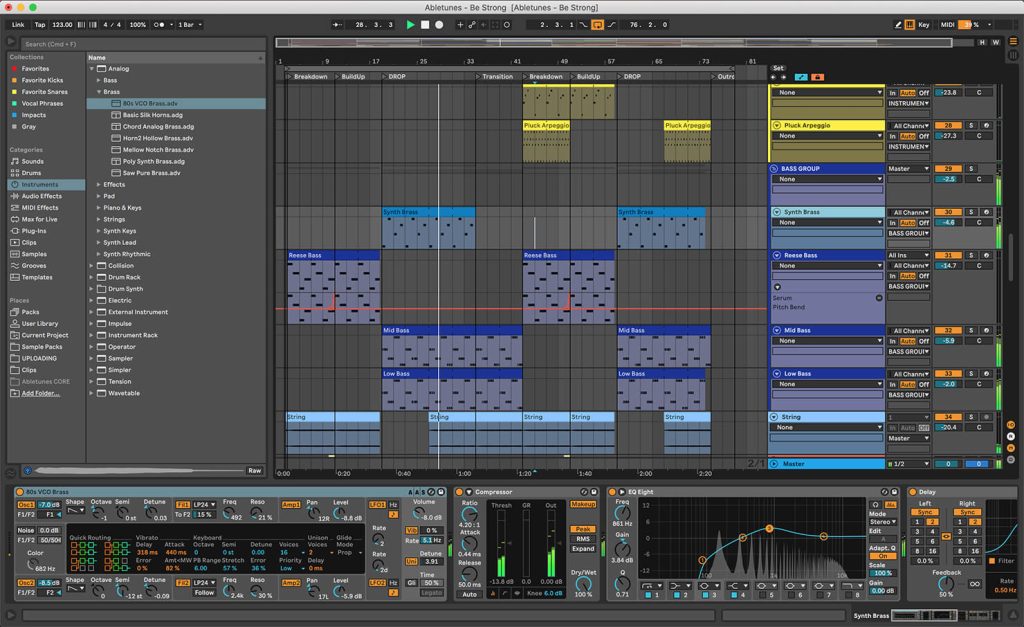
Task: Set Pluck Arpeggio monitoring to In
Action: [892, 135]
